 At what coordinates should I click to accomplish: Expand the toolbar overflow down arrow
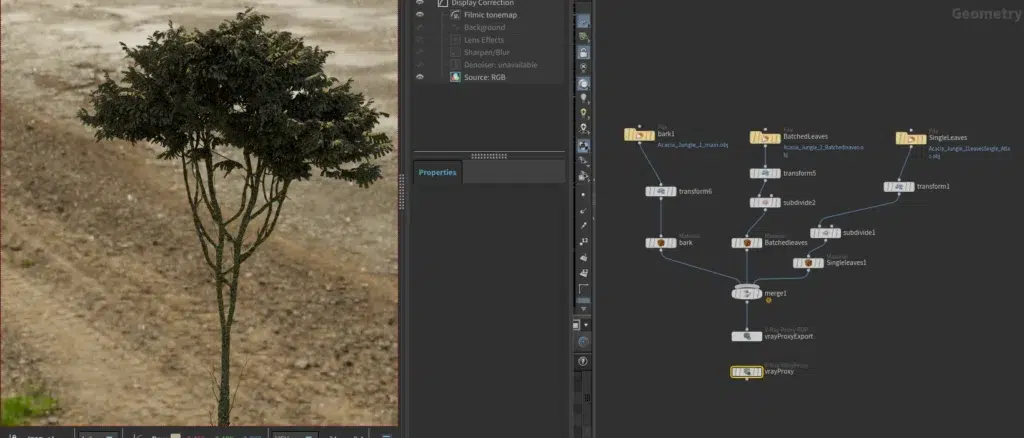[x=583, y=308]
